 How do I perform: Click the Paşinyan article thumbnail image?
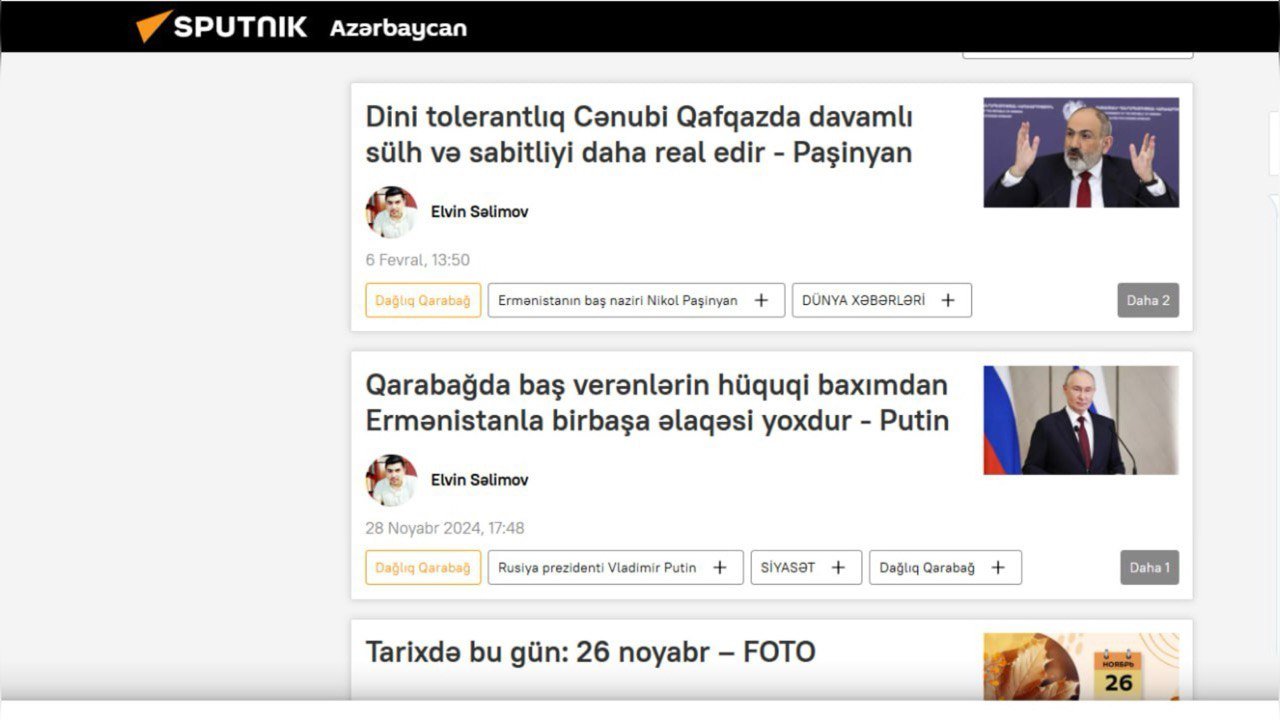pyautogui.click(x=1081, y=152)
